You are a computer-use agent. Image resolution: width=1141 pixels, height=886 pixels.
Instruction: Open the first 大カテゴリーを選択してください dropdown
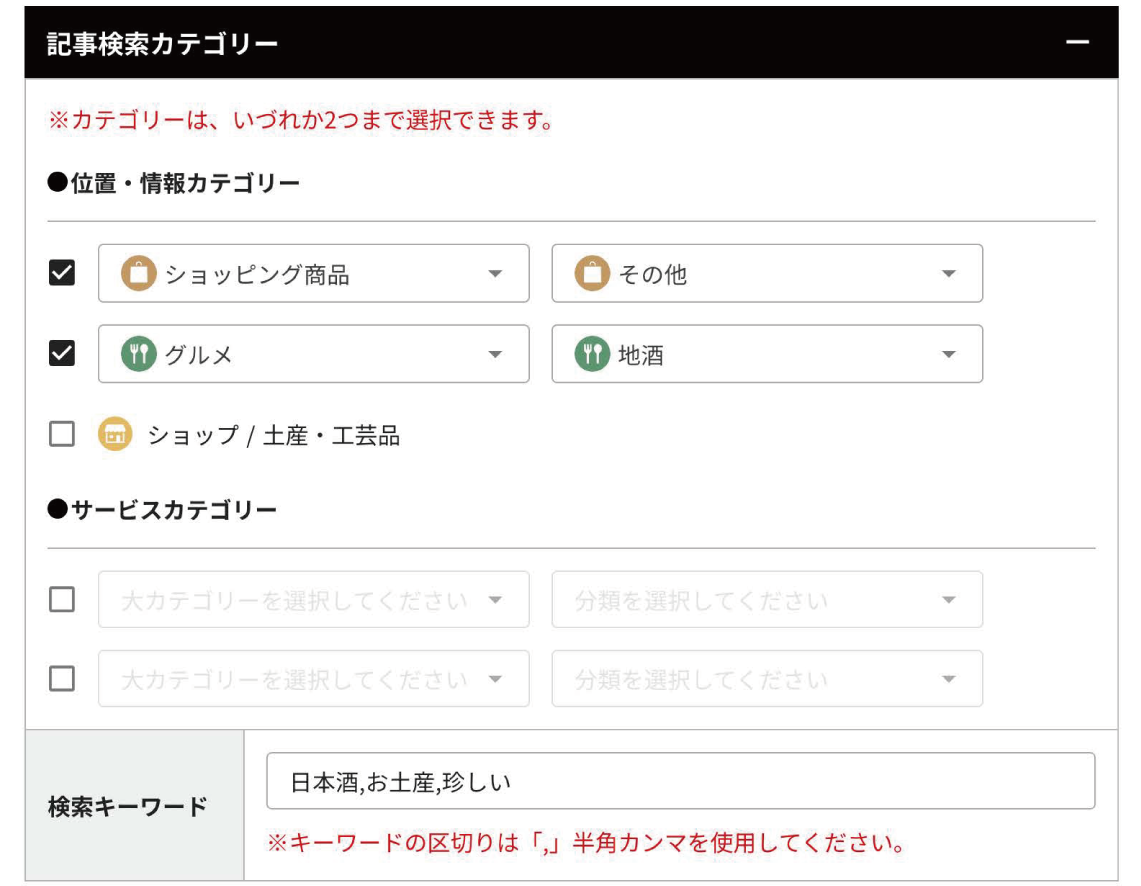tap(314, 599)
